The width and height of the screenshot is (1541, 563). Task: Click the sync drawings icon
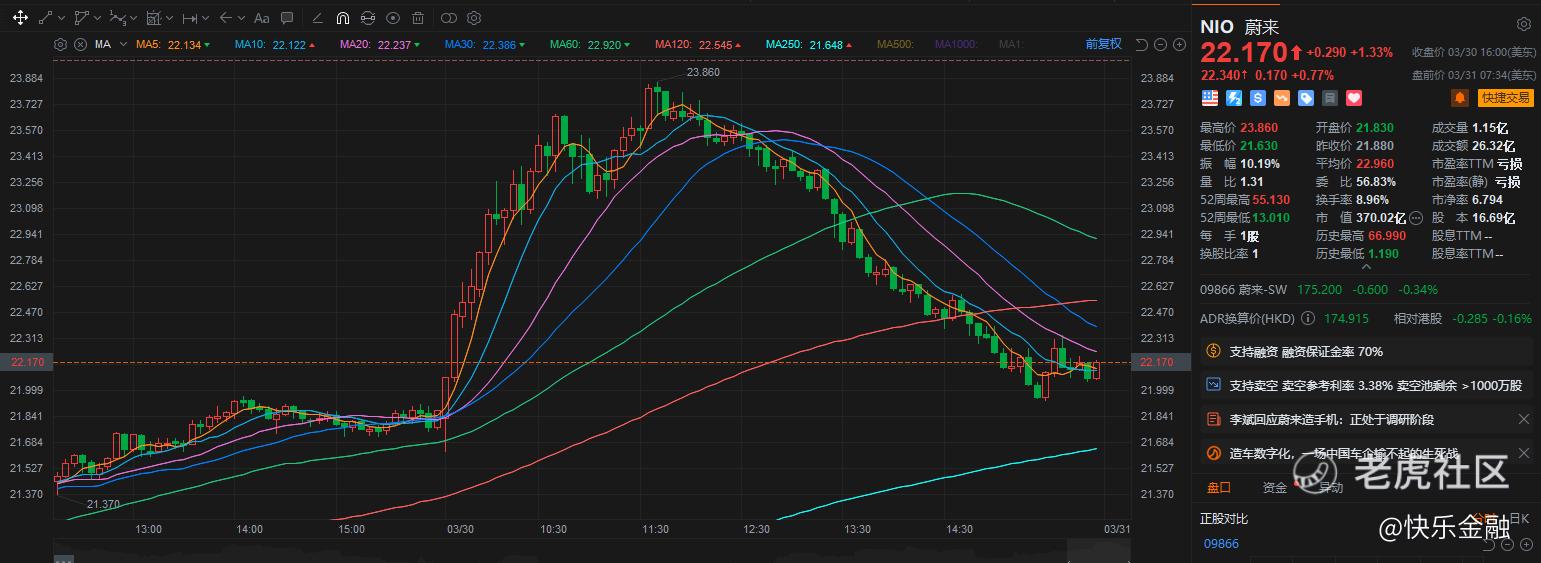[x=367, y=18]
